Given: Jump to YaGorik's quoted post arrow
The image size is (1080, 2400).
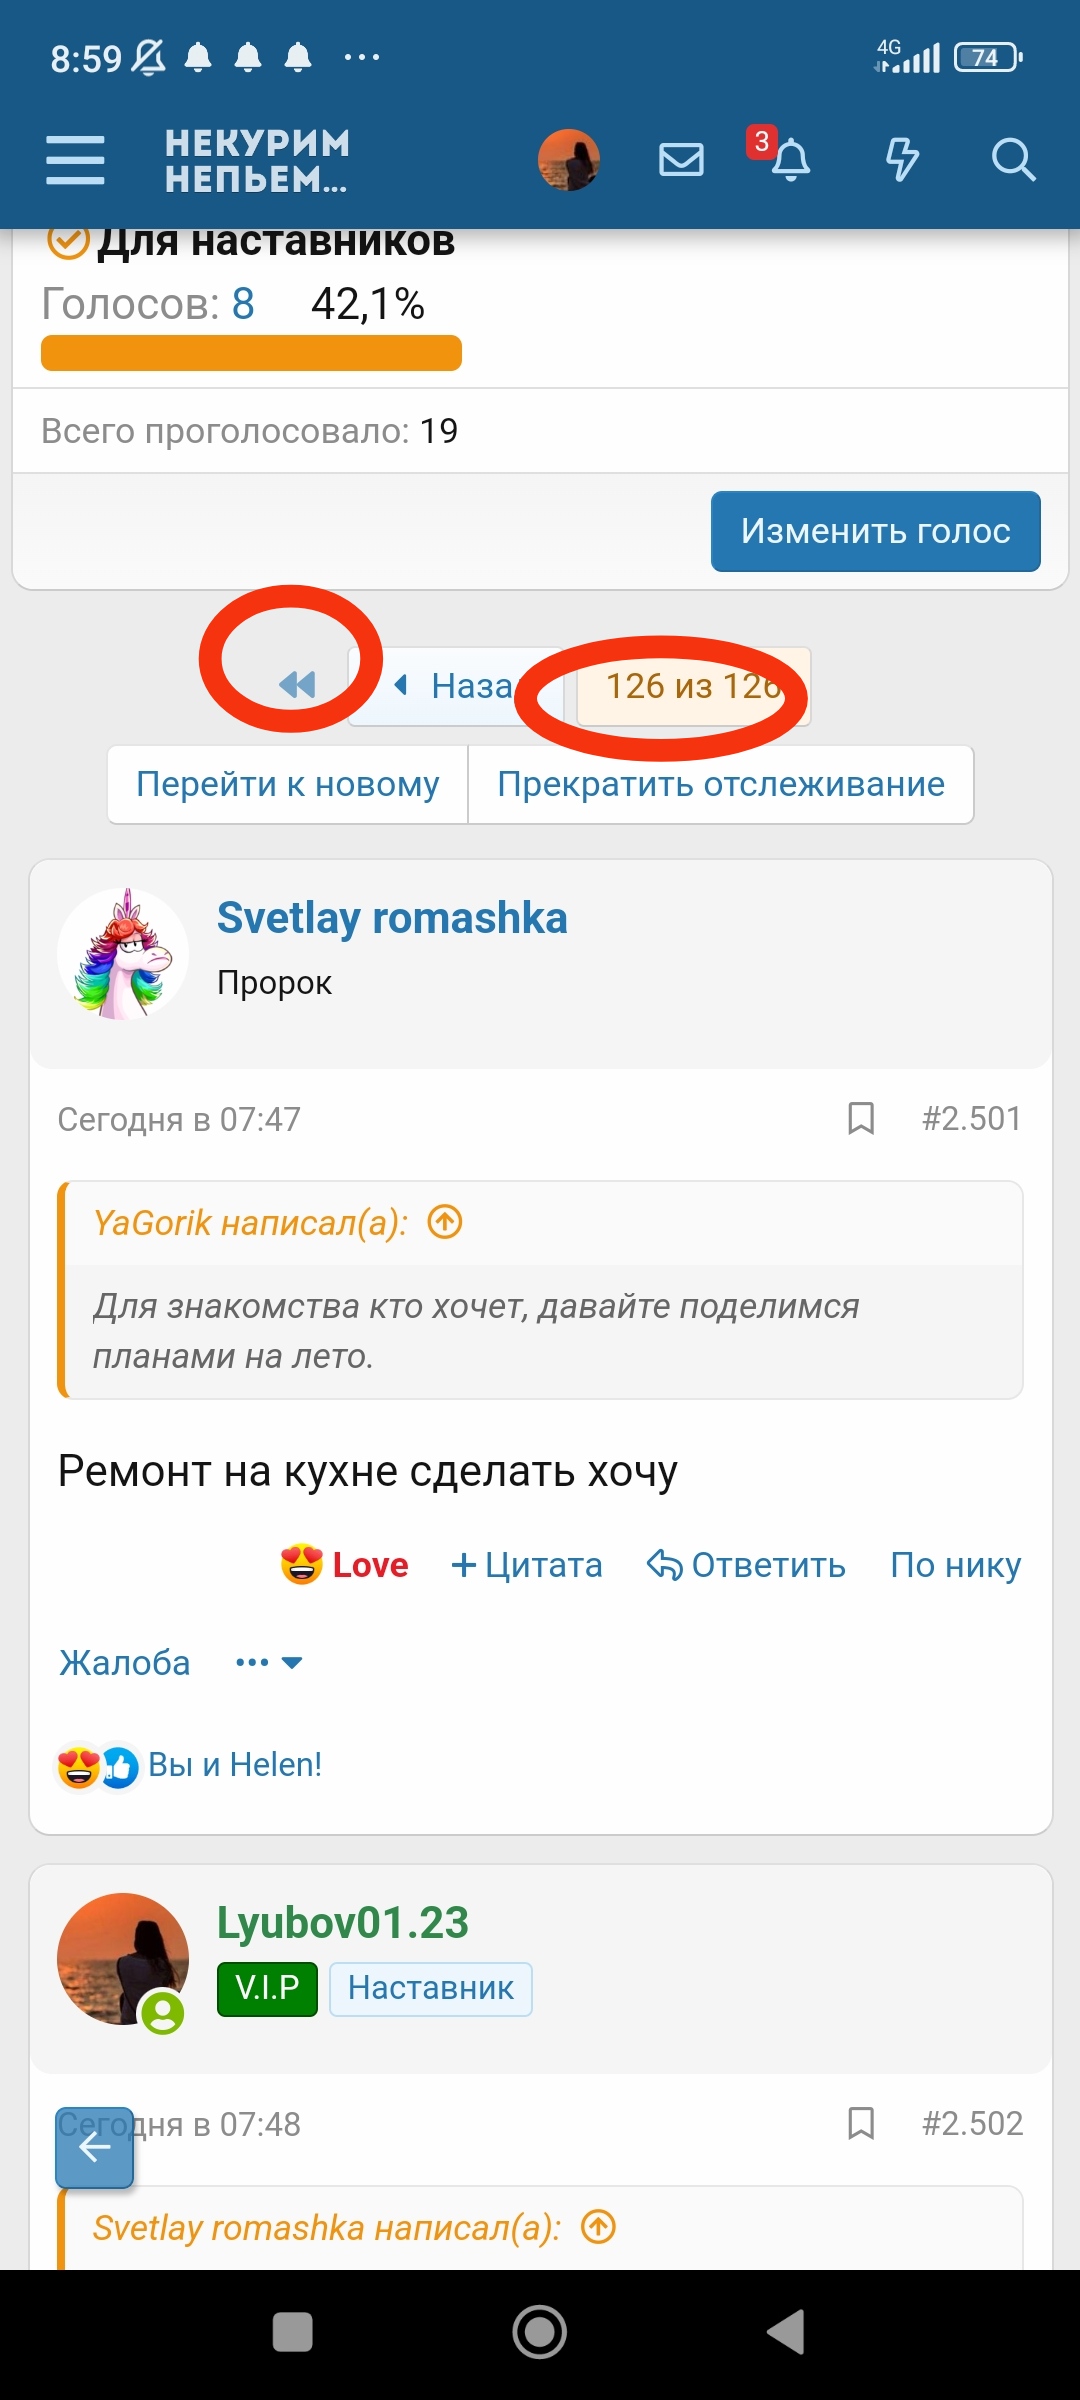Looking at the screenshot, I should coord(445,1222).
